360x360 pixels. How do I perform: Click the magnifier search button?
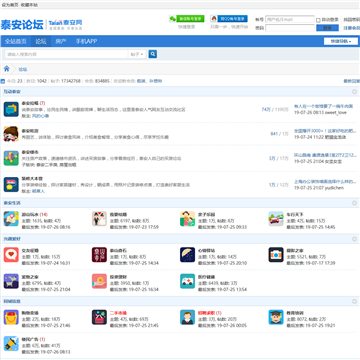coord(153,54)
